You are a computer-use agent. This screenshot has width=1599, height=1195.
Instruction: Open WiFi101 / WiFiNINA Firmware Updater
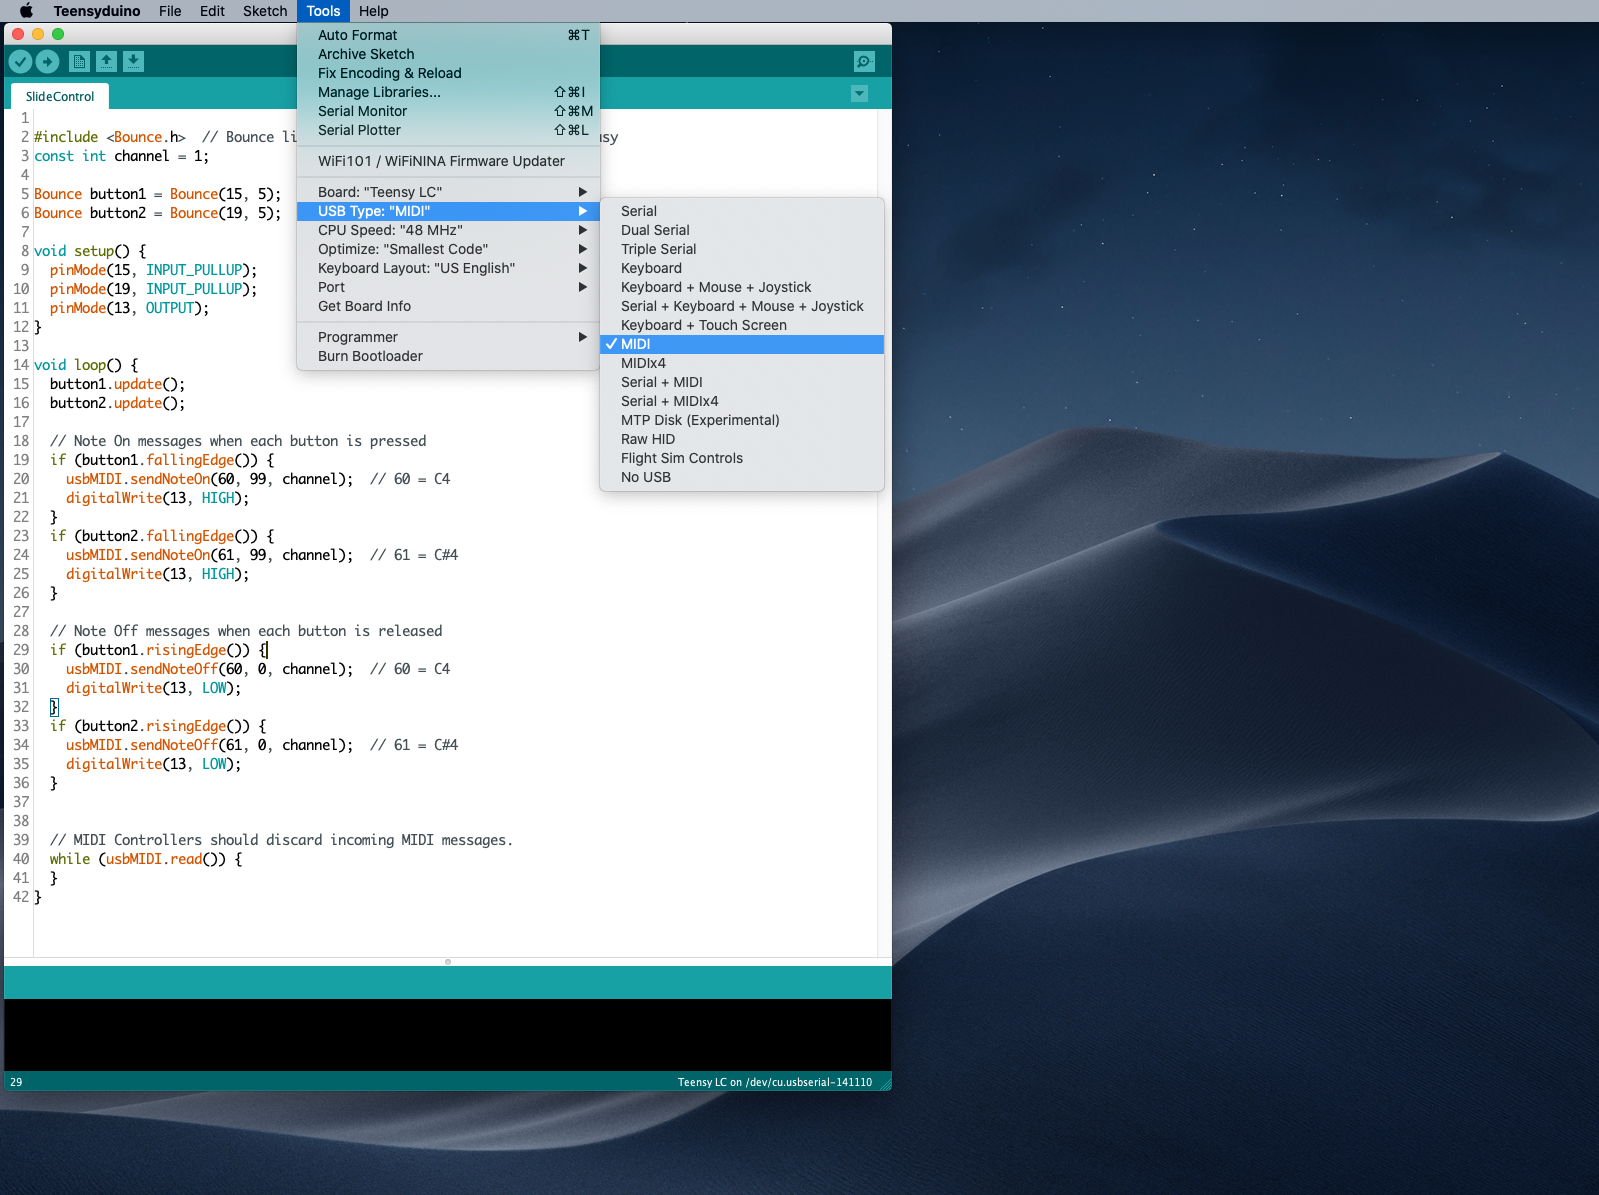click(448, 161)
